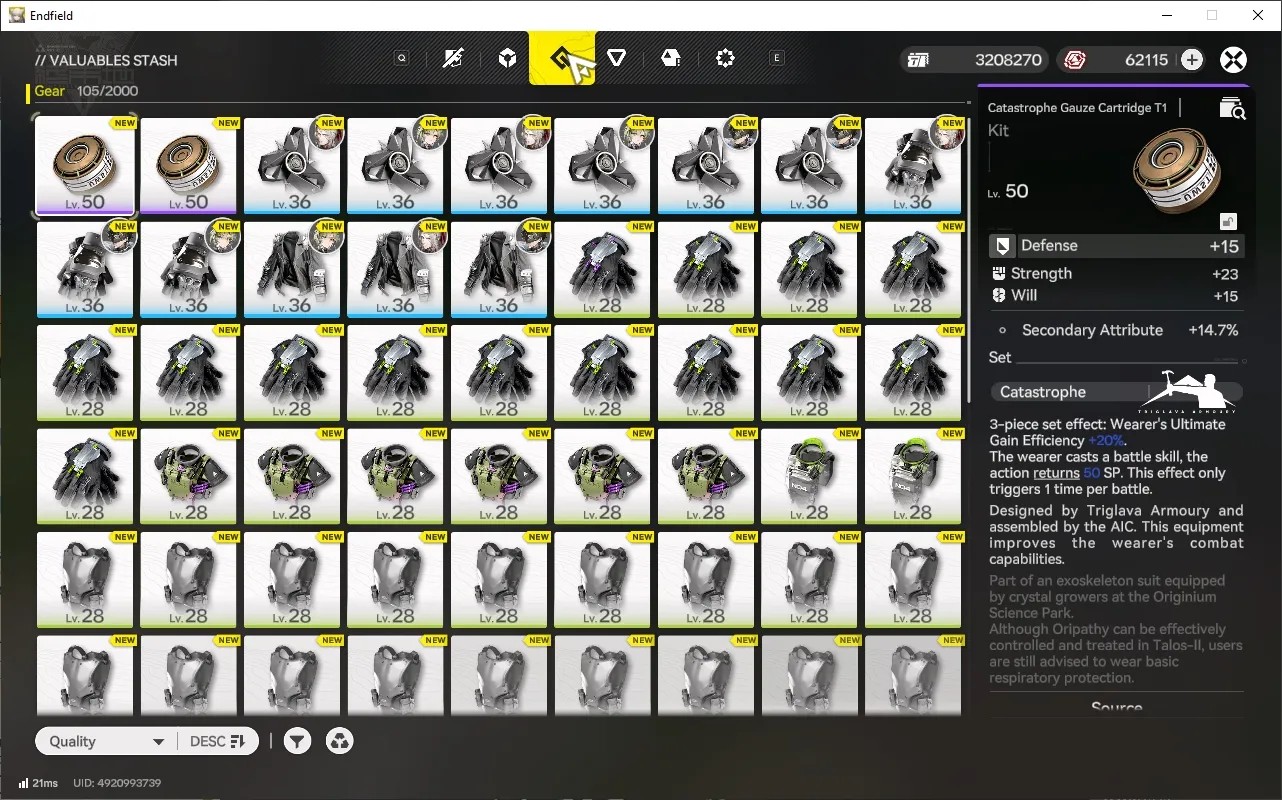The image size is (1282, 800).
Task: Select the highlighted yellow Gear tab
Action: pos(562,58)
